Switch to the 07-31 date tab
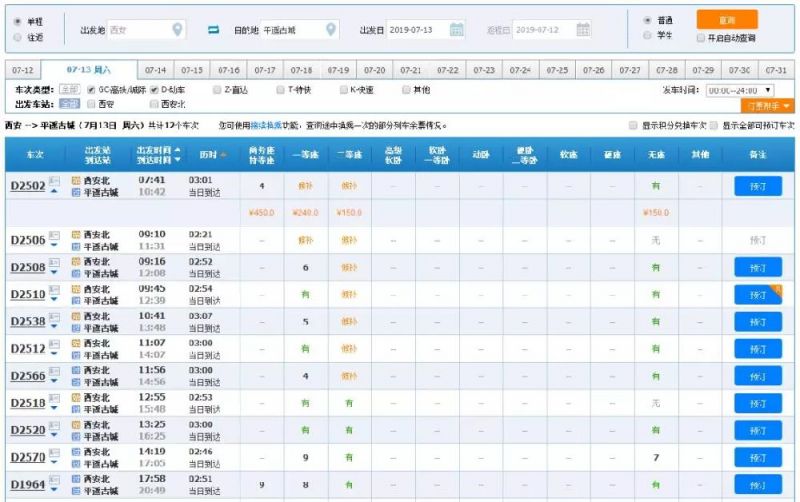This screenshot has width=800, height=502. (x=776, y=70)
